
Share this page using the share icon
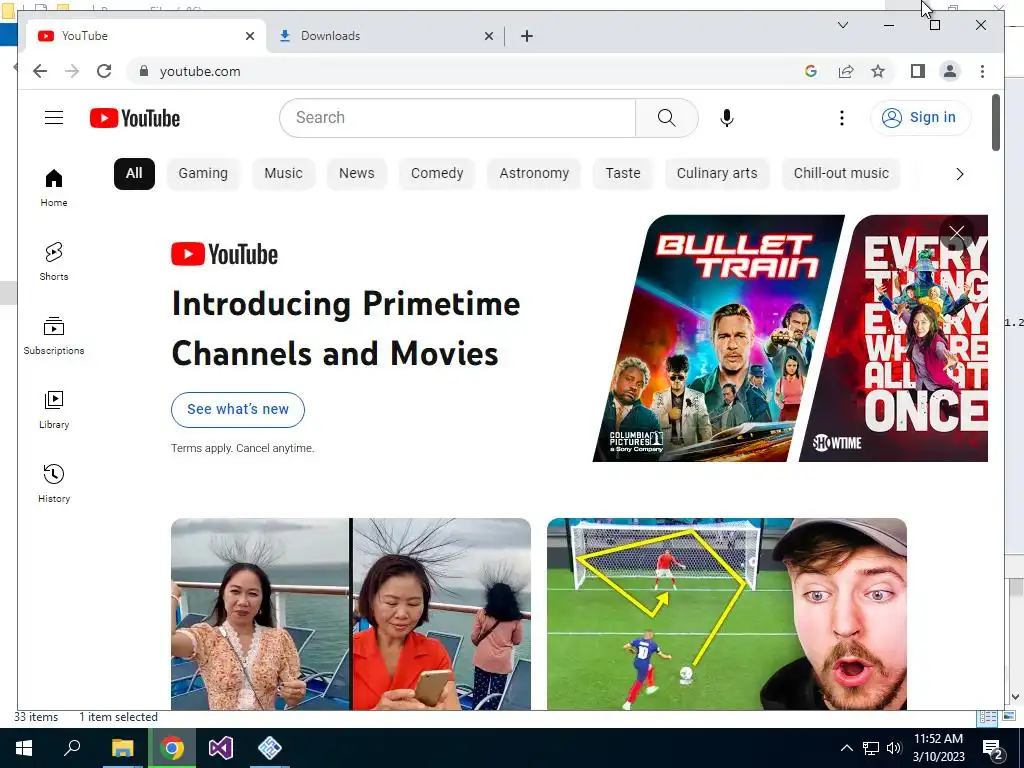[845, 71]
